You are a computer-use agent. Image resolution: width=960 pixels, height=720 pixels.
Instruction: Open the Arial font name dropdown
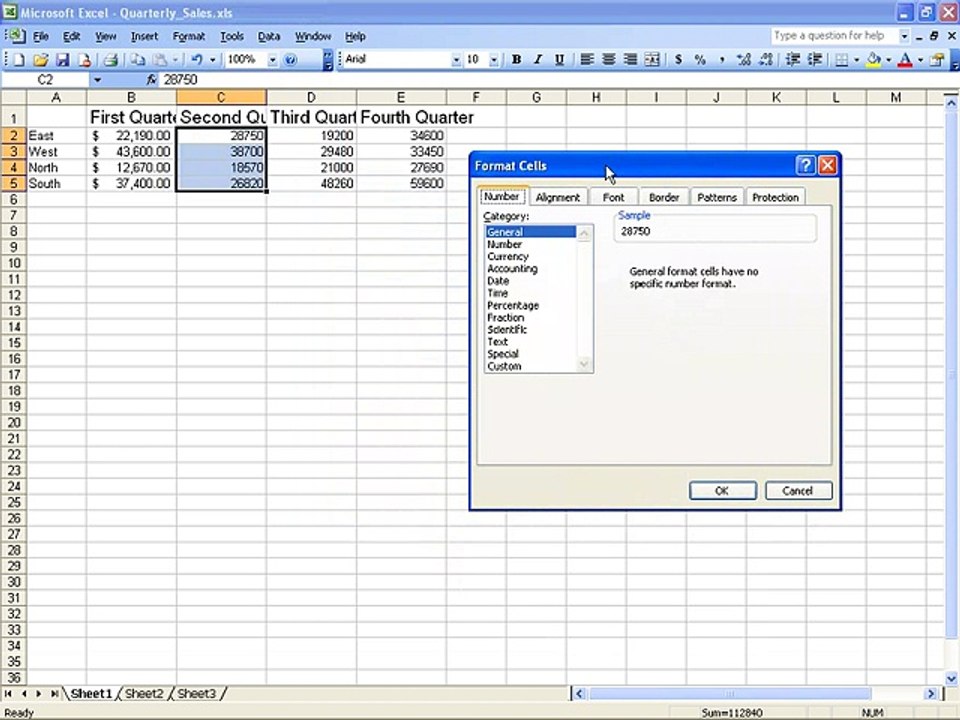tap(456, 59)
